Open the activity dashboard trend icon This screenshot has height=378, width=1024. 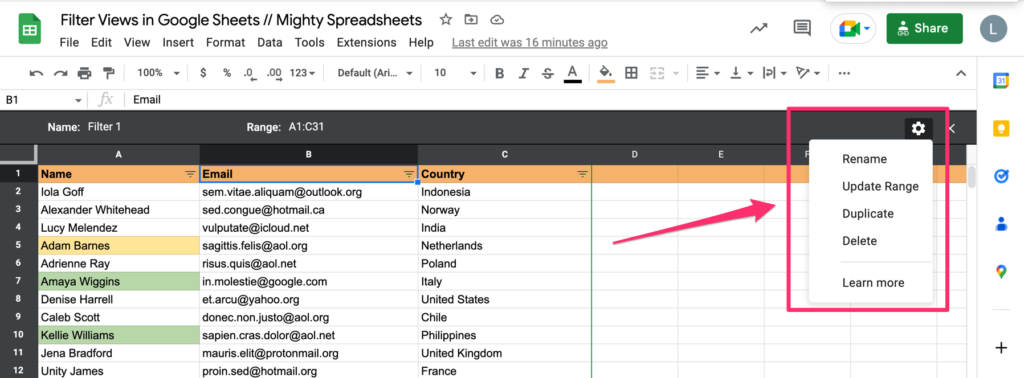758,28
